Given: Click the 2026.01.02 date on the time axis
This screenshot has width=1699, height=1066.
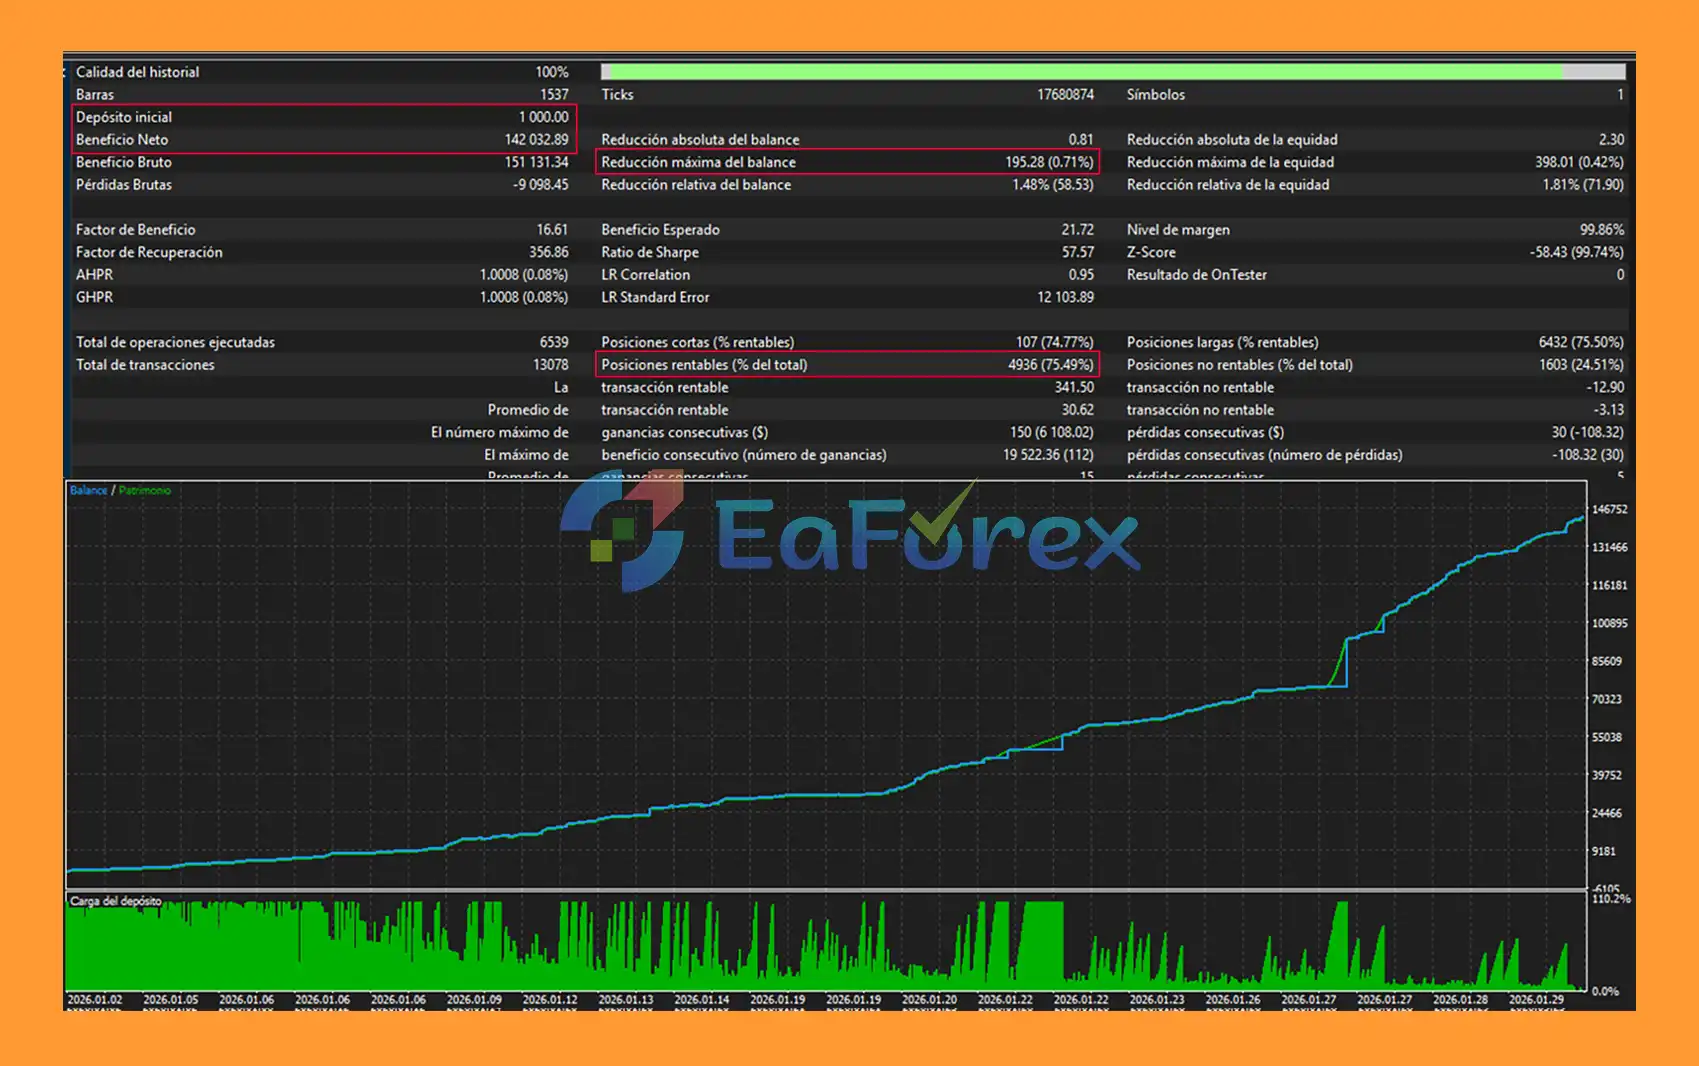Looking at the screenshot, I should [x=94, y=999].
